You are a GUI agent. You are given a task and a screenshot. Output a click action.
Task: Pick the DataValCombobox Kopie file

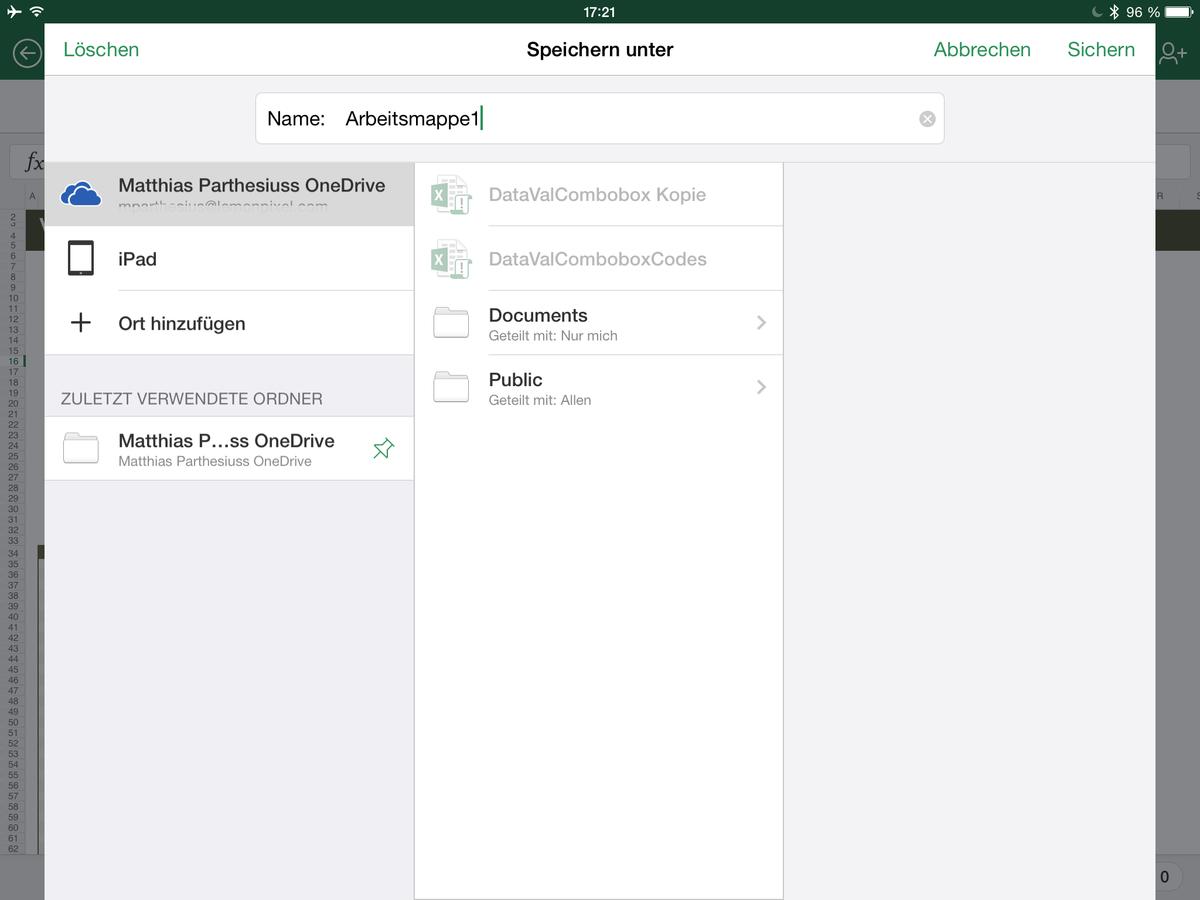tap(598, 194)
